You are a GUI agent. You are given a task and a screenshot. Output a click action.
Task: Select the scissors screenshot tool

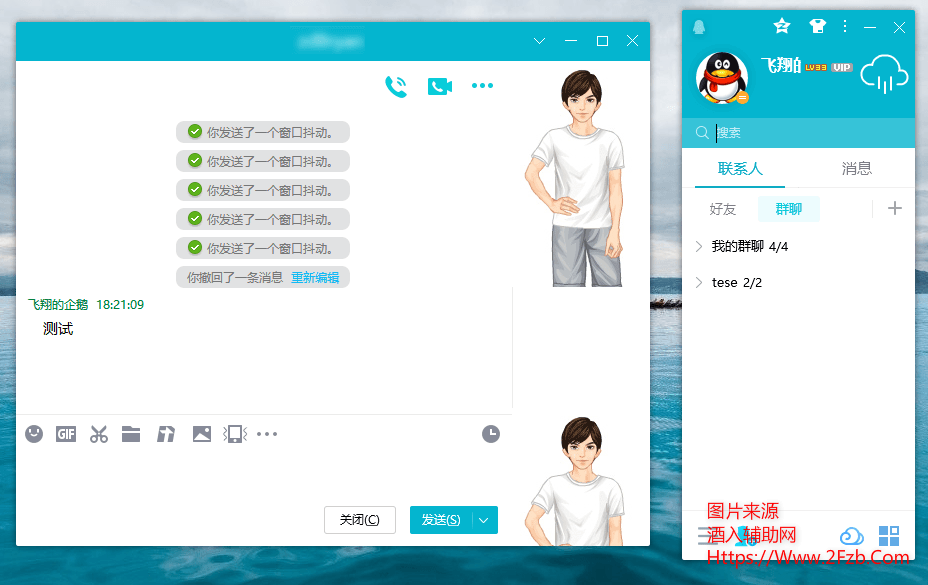(x=98, y=434)
